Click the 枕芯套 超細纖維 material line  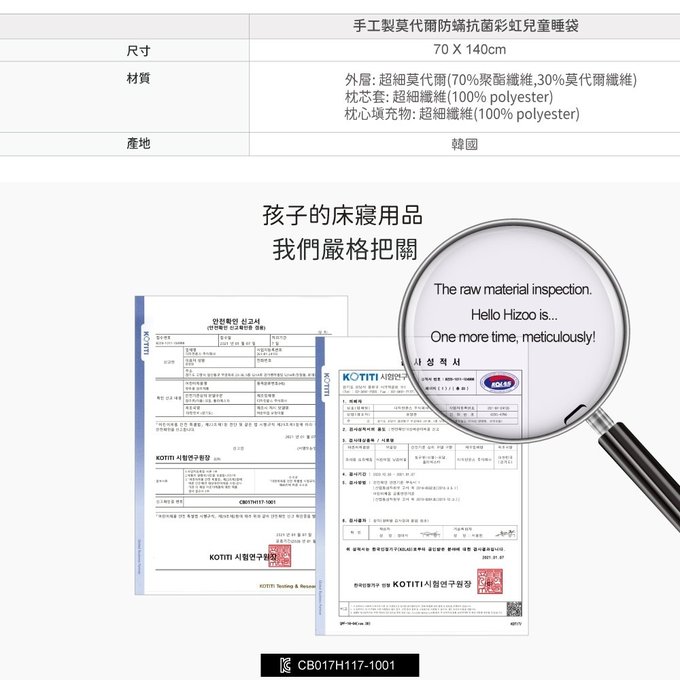[449, 97]
